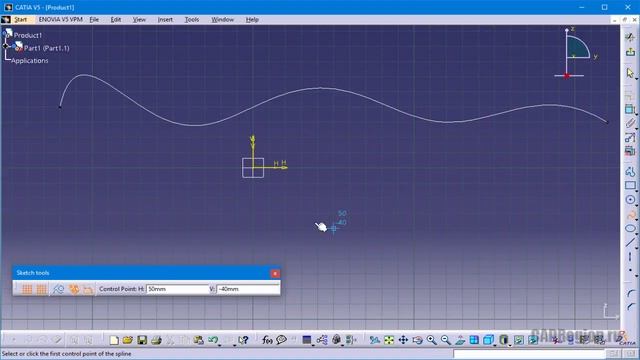
Task: Click the compass in the top-right corner
Action: pyautogui.click(x=577, y=53)
